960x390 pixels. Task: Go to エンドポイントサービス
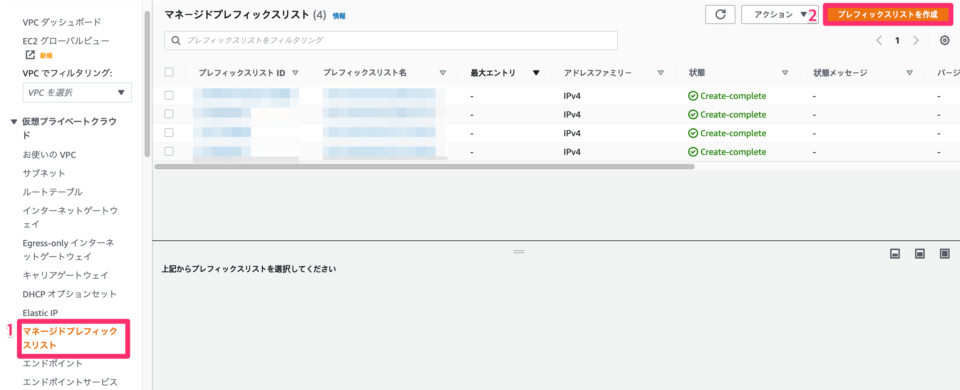click(x=70, y=383)
